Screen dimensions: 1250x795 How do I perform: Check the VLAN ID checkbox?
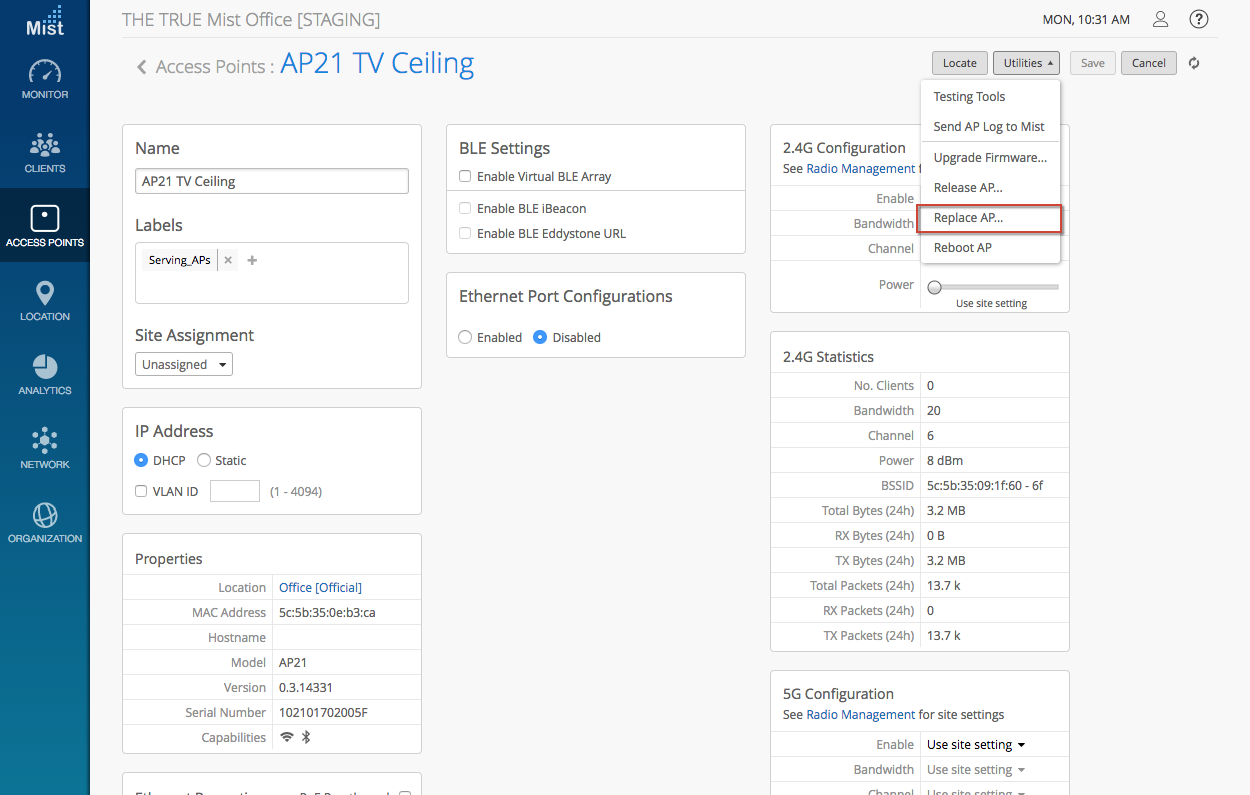(x=141, y=491)
